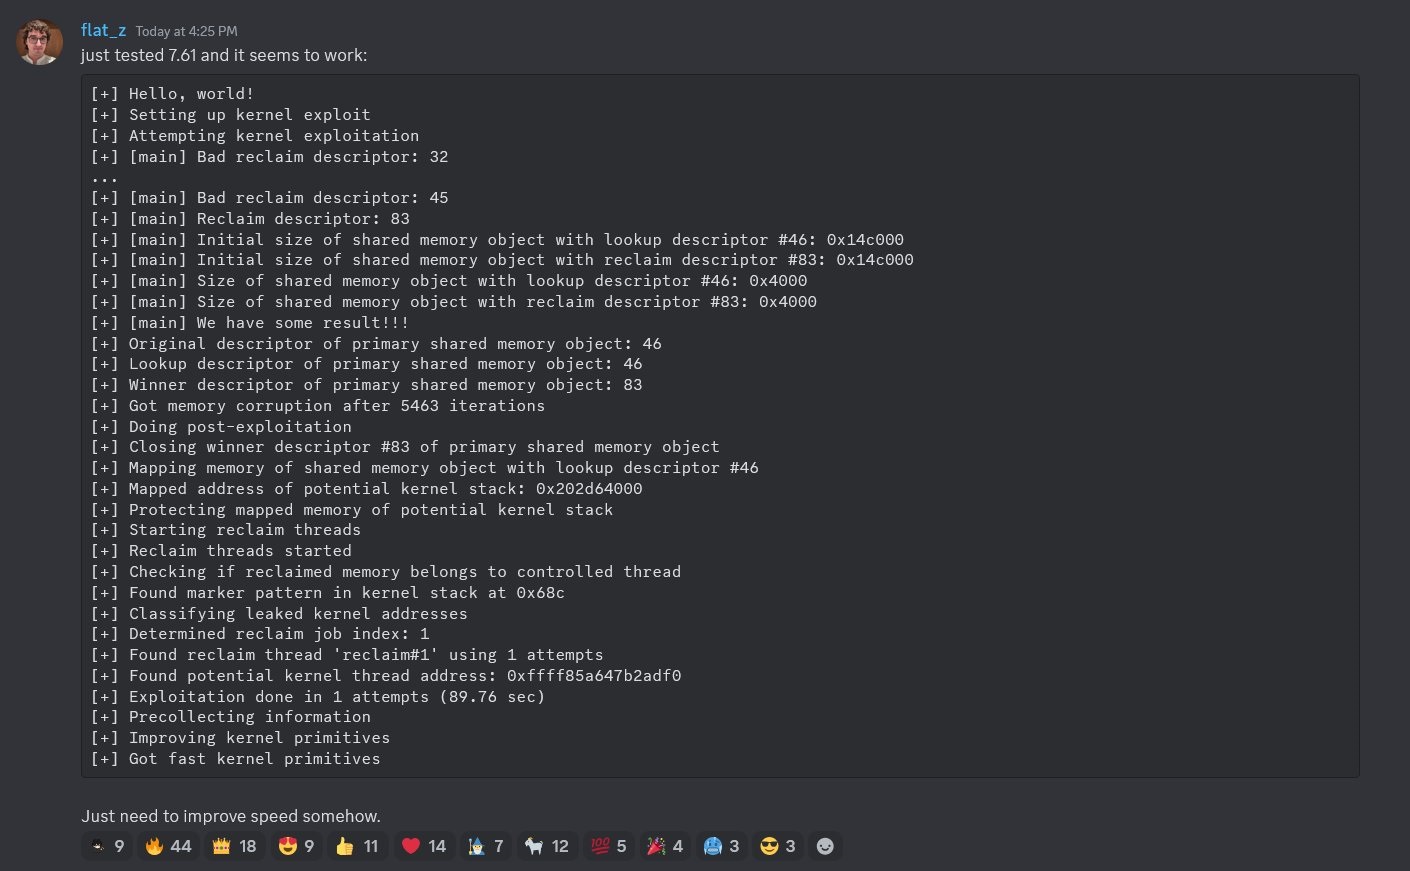Click flat_z's avatar picture

coord(40,42)
